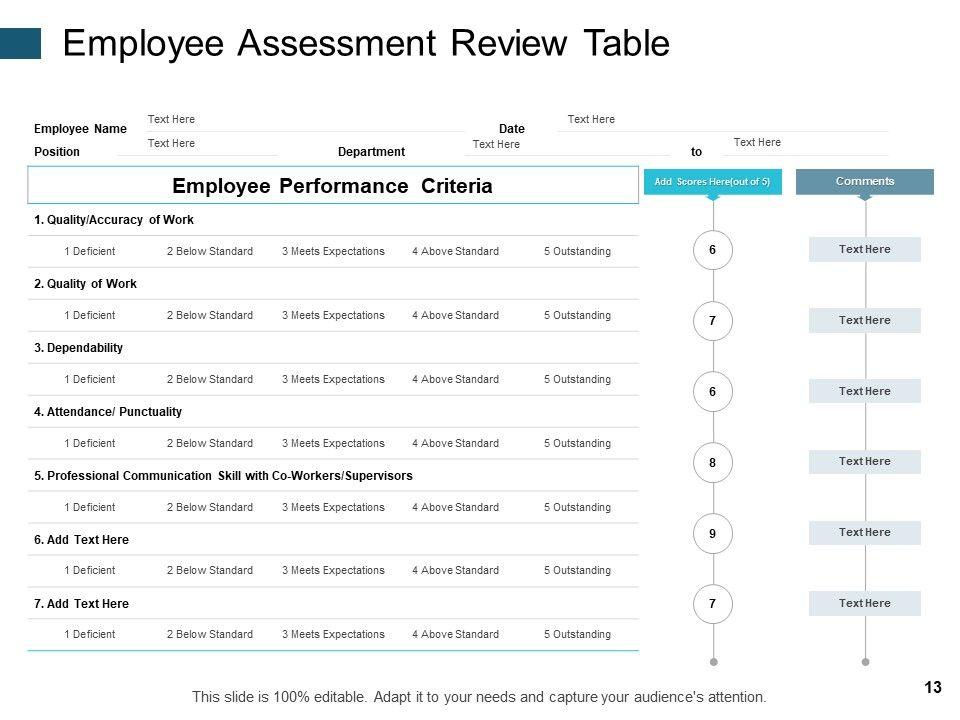Choose "2 Below Standard" under "7. Add Text Here"
The width and height of the screenshot is (960, 720).
[x=210, y=634]
